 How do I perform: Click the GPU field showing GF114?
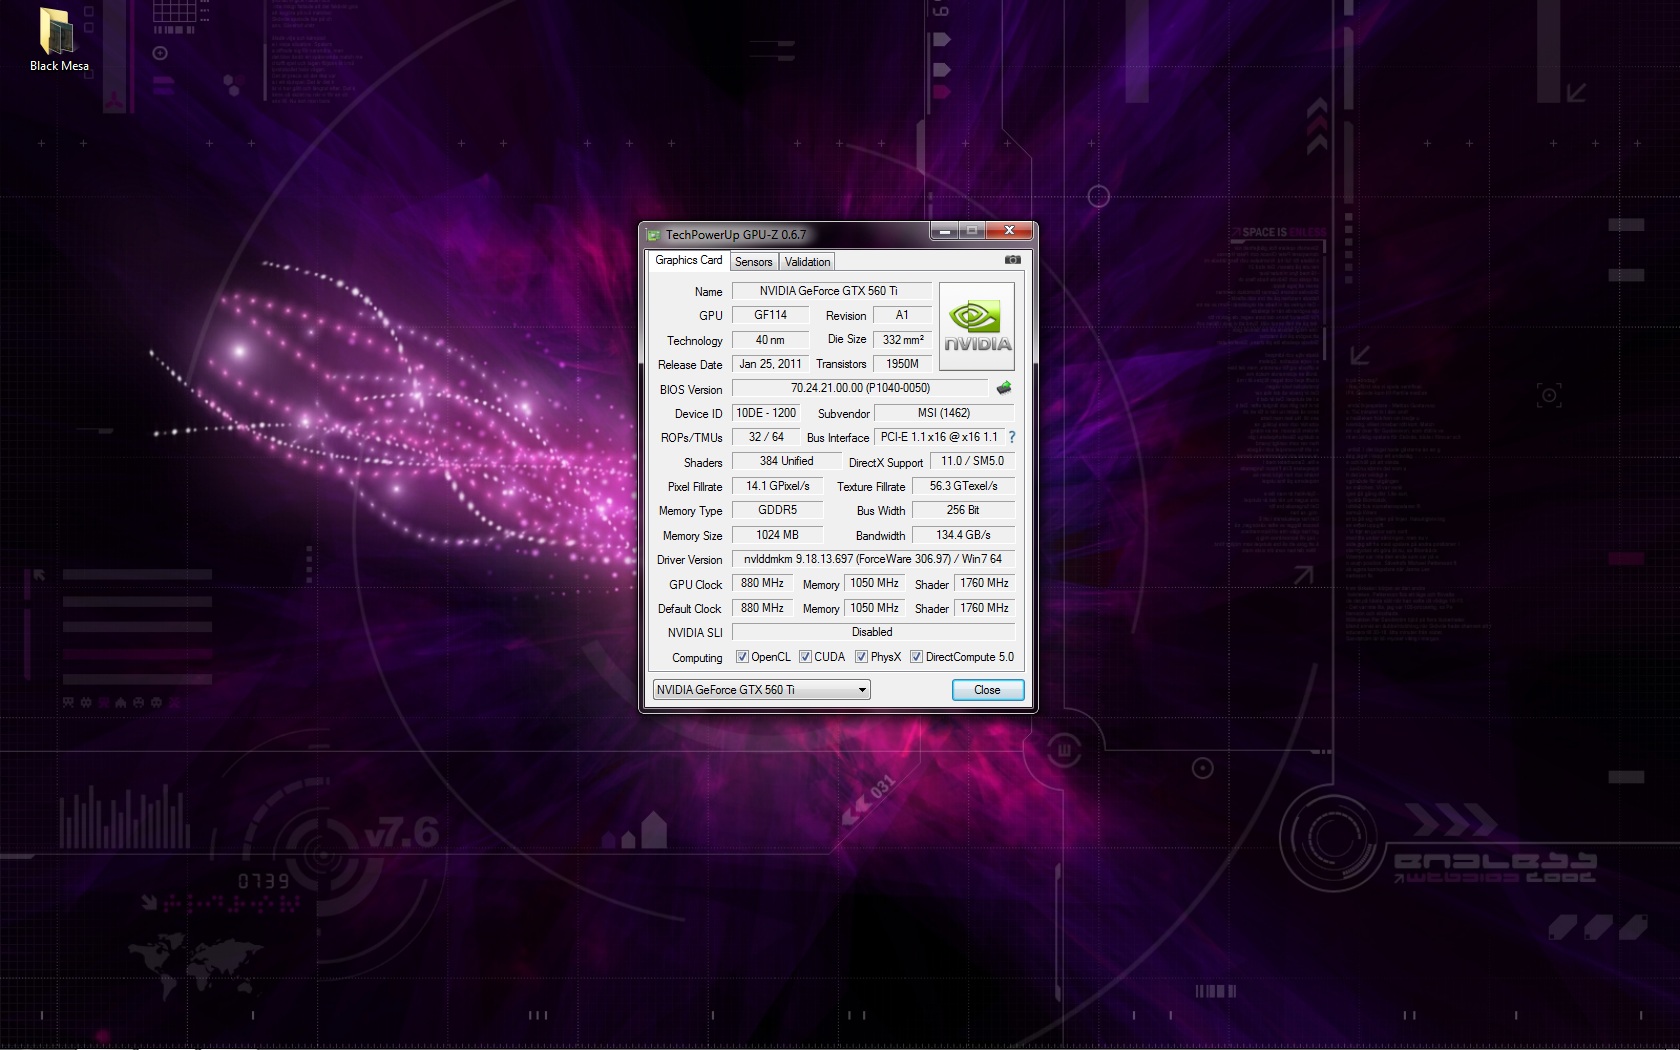point(770,315)
